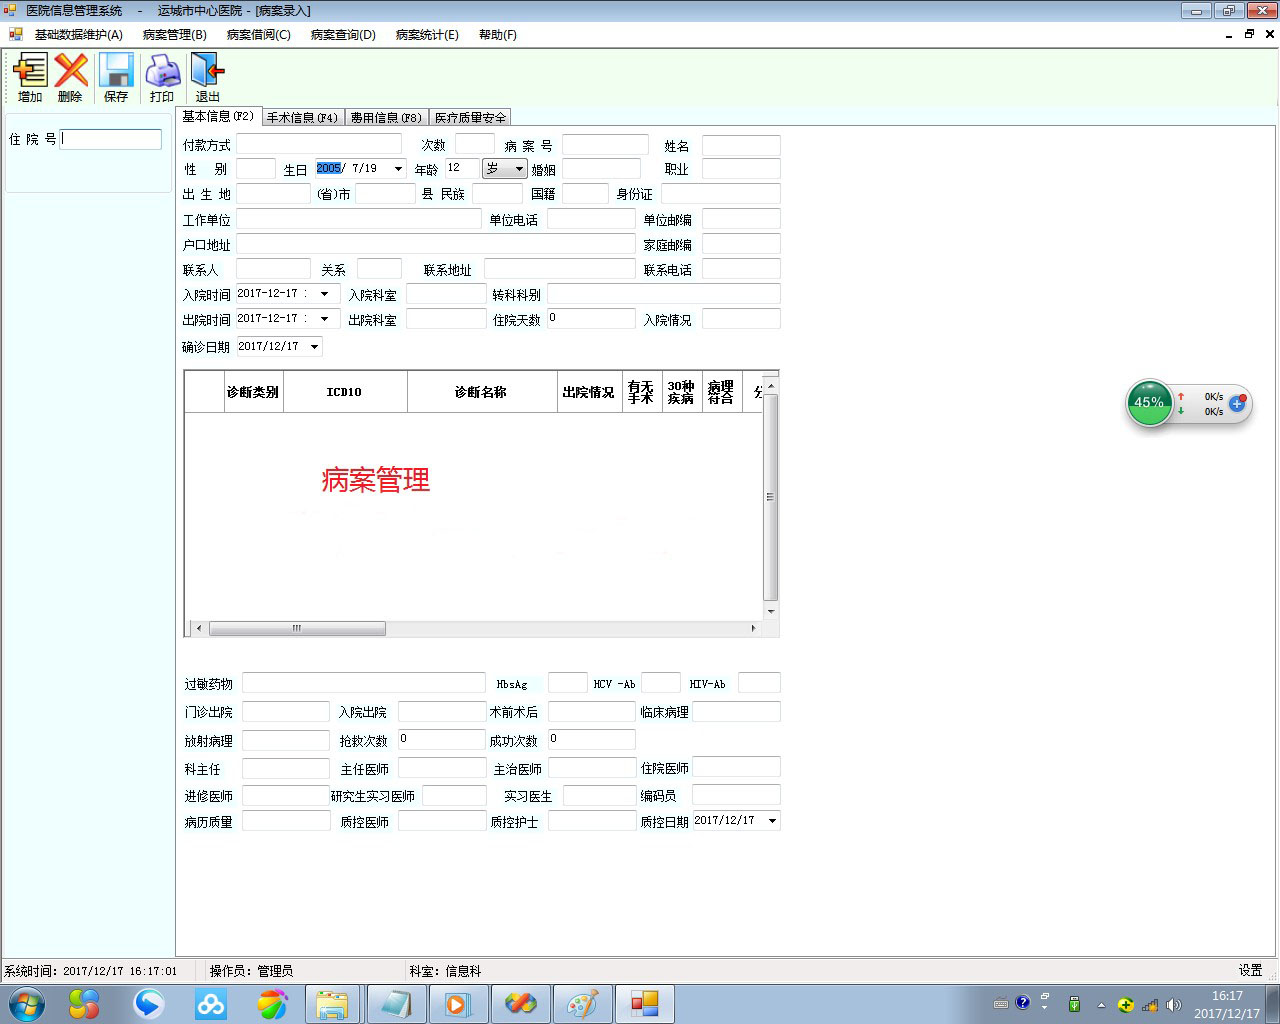Open the Windows Start orb
This screenshot has width=1280, height=1024.
(x=26, y=1004)
